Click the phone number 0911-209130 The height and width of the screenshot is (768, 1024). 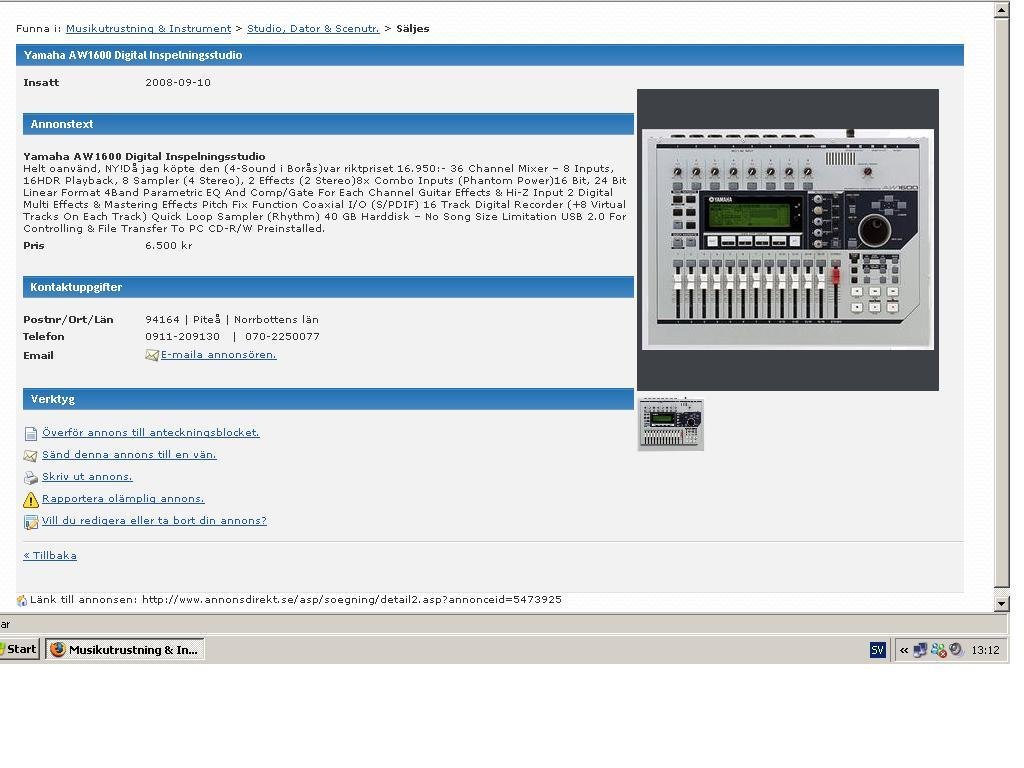182,336
